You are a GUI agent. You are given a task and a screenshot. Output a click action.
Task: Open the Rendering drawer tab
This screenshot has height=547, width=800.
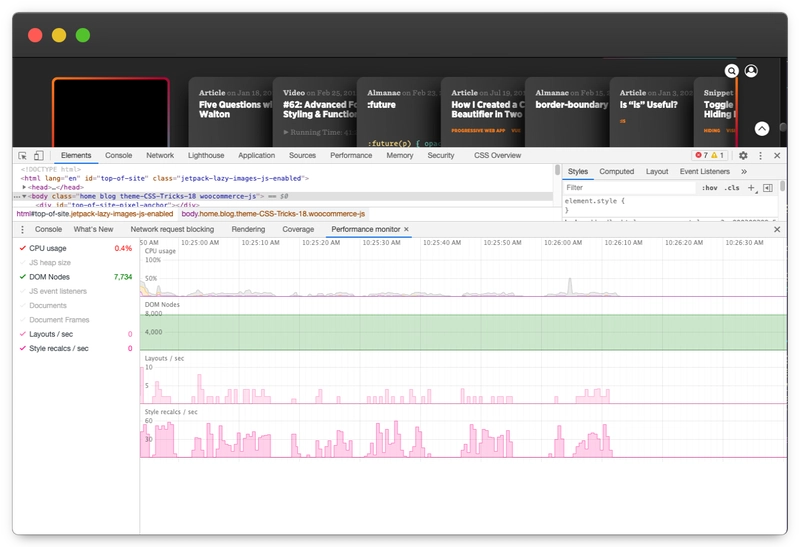tap(248, 230)
